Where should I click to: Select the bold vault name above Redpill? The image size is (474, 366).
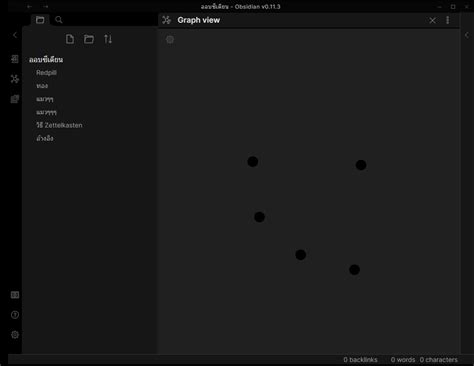[46, 60]
